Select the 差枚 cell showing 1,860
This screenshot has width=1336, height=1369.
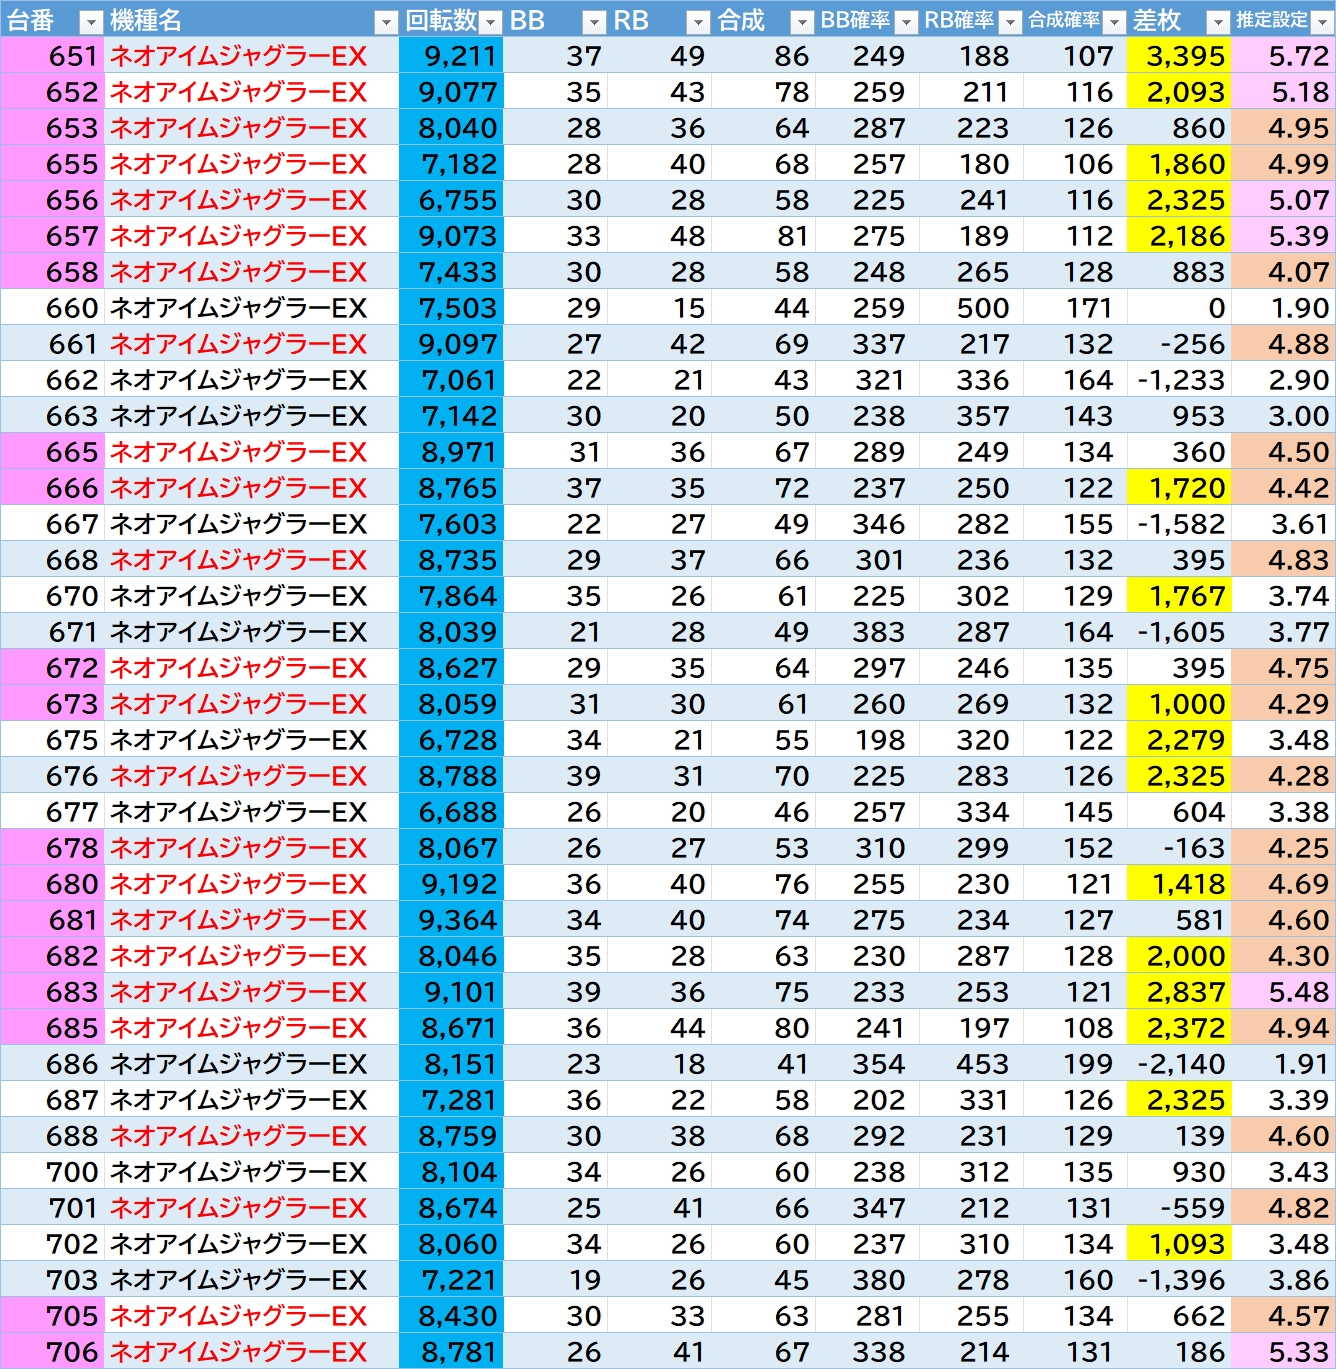pos(1179,164)
